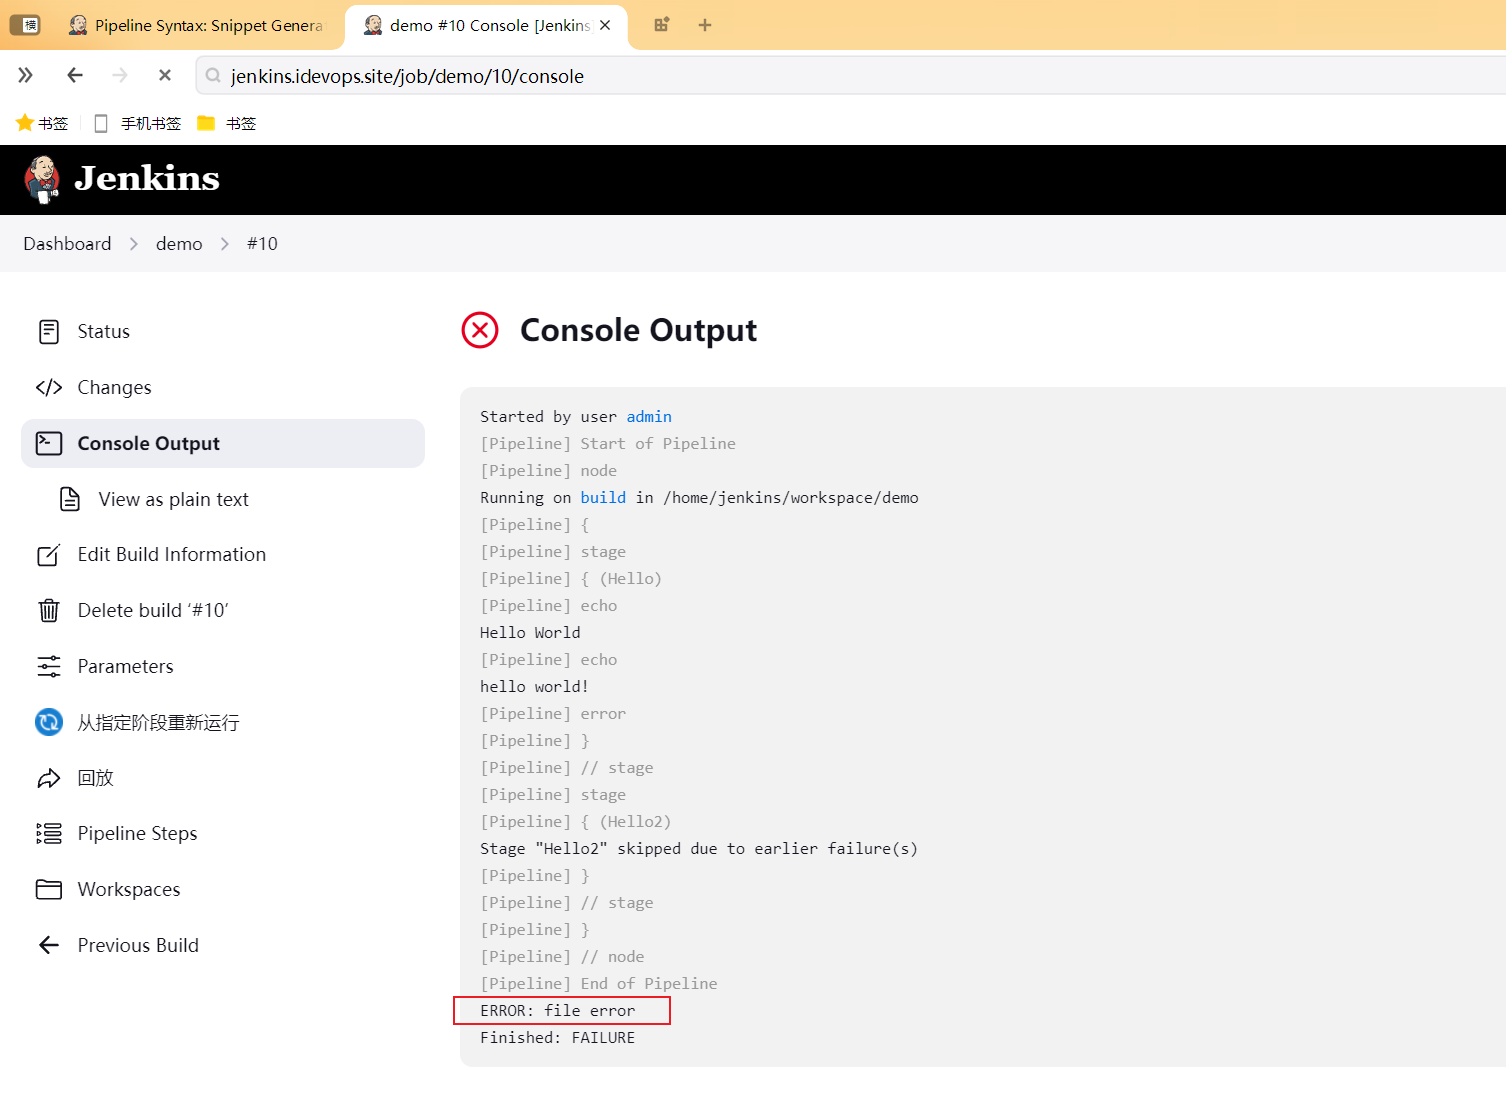The width and height of the screenshot is (1506, 1111).
Task: Expand the chevron after Dashboard breadcrumb
Action: 134,244
